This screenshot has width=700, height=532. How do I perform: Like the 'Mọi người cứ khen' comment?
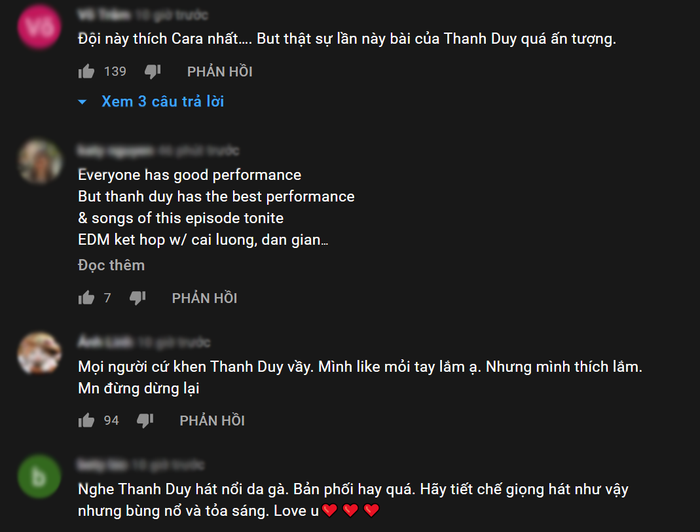(86, 421)
